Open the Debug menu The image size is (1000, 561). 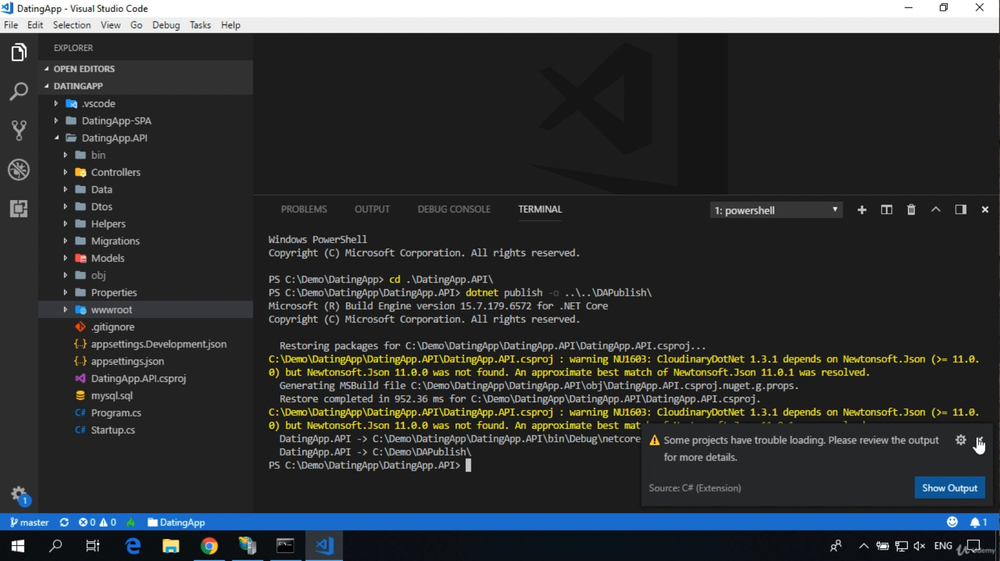tap(166, 25)
